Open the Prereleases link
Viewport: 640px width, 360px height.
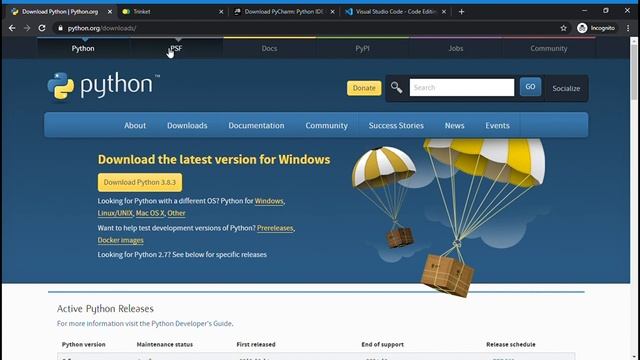pyautogui.click(x=275, y=228)
